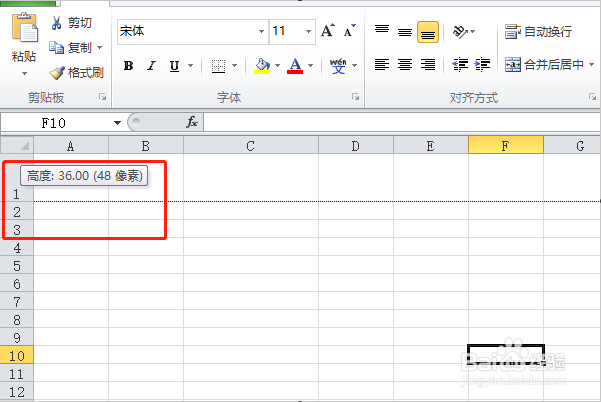The width and height of the screenshot is (601, 402).
Task: Toggle Italic formatting
Action: (152, 66)
